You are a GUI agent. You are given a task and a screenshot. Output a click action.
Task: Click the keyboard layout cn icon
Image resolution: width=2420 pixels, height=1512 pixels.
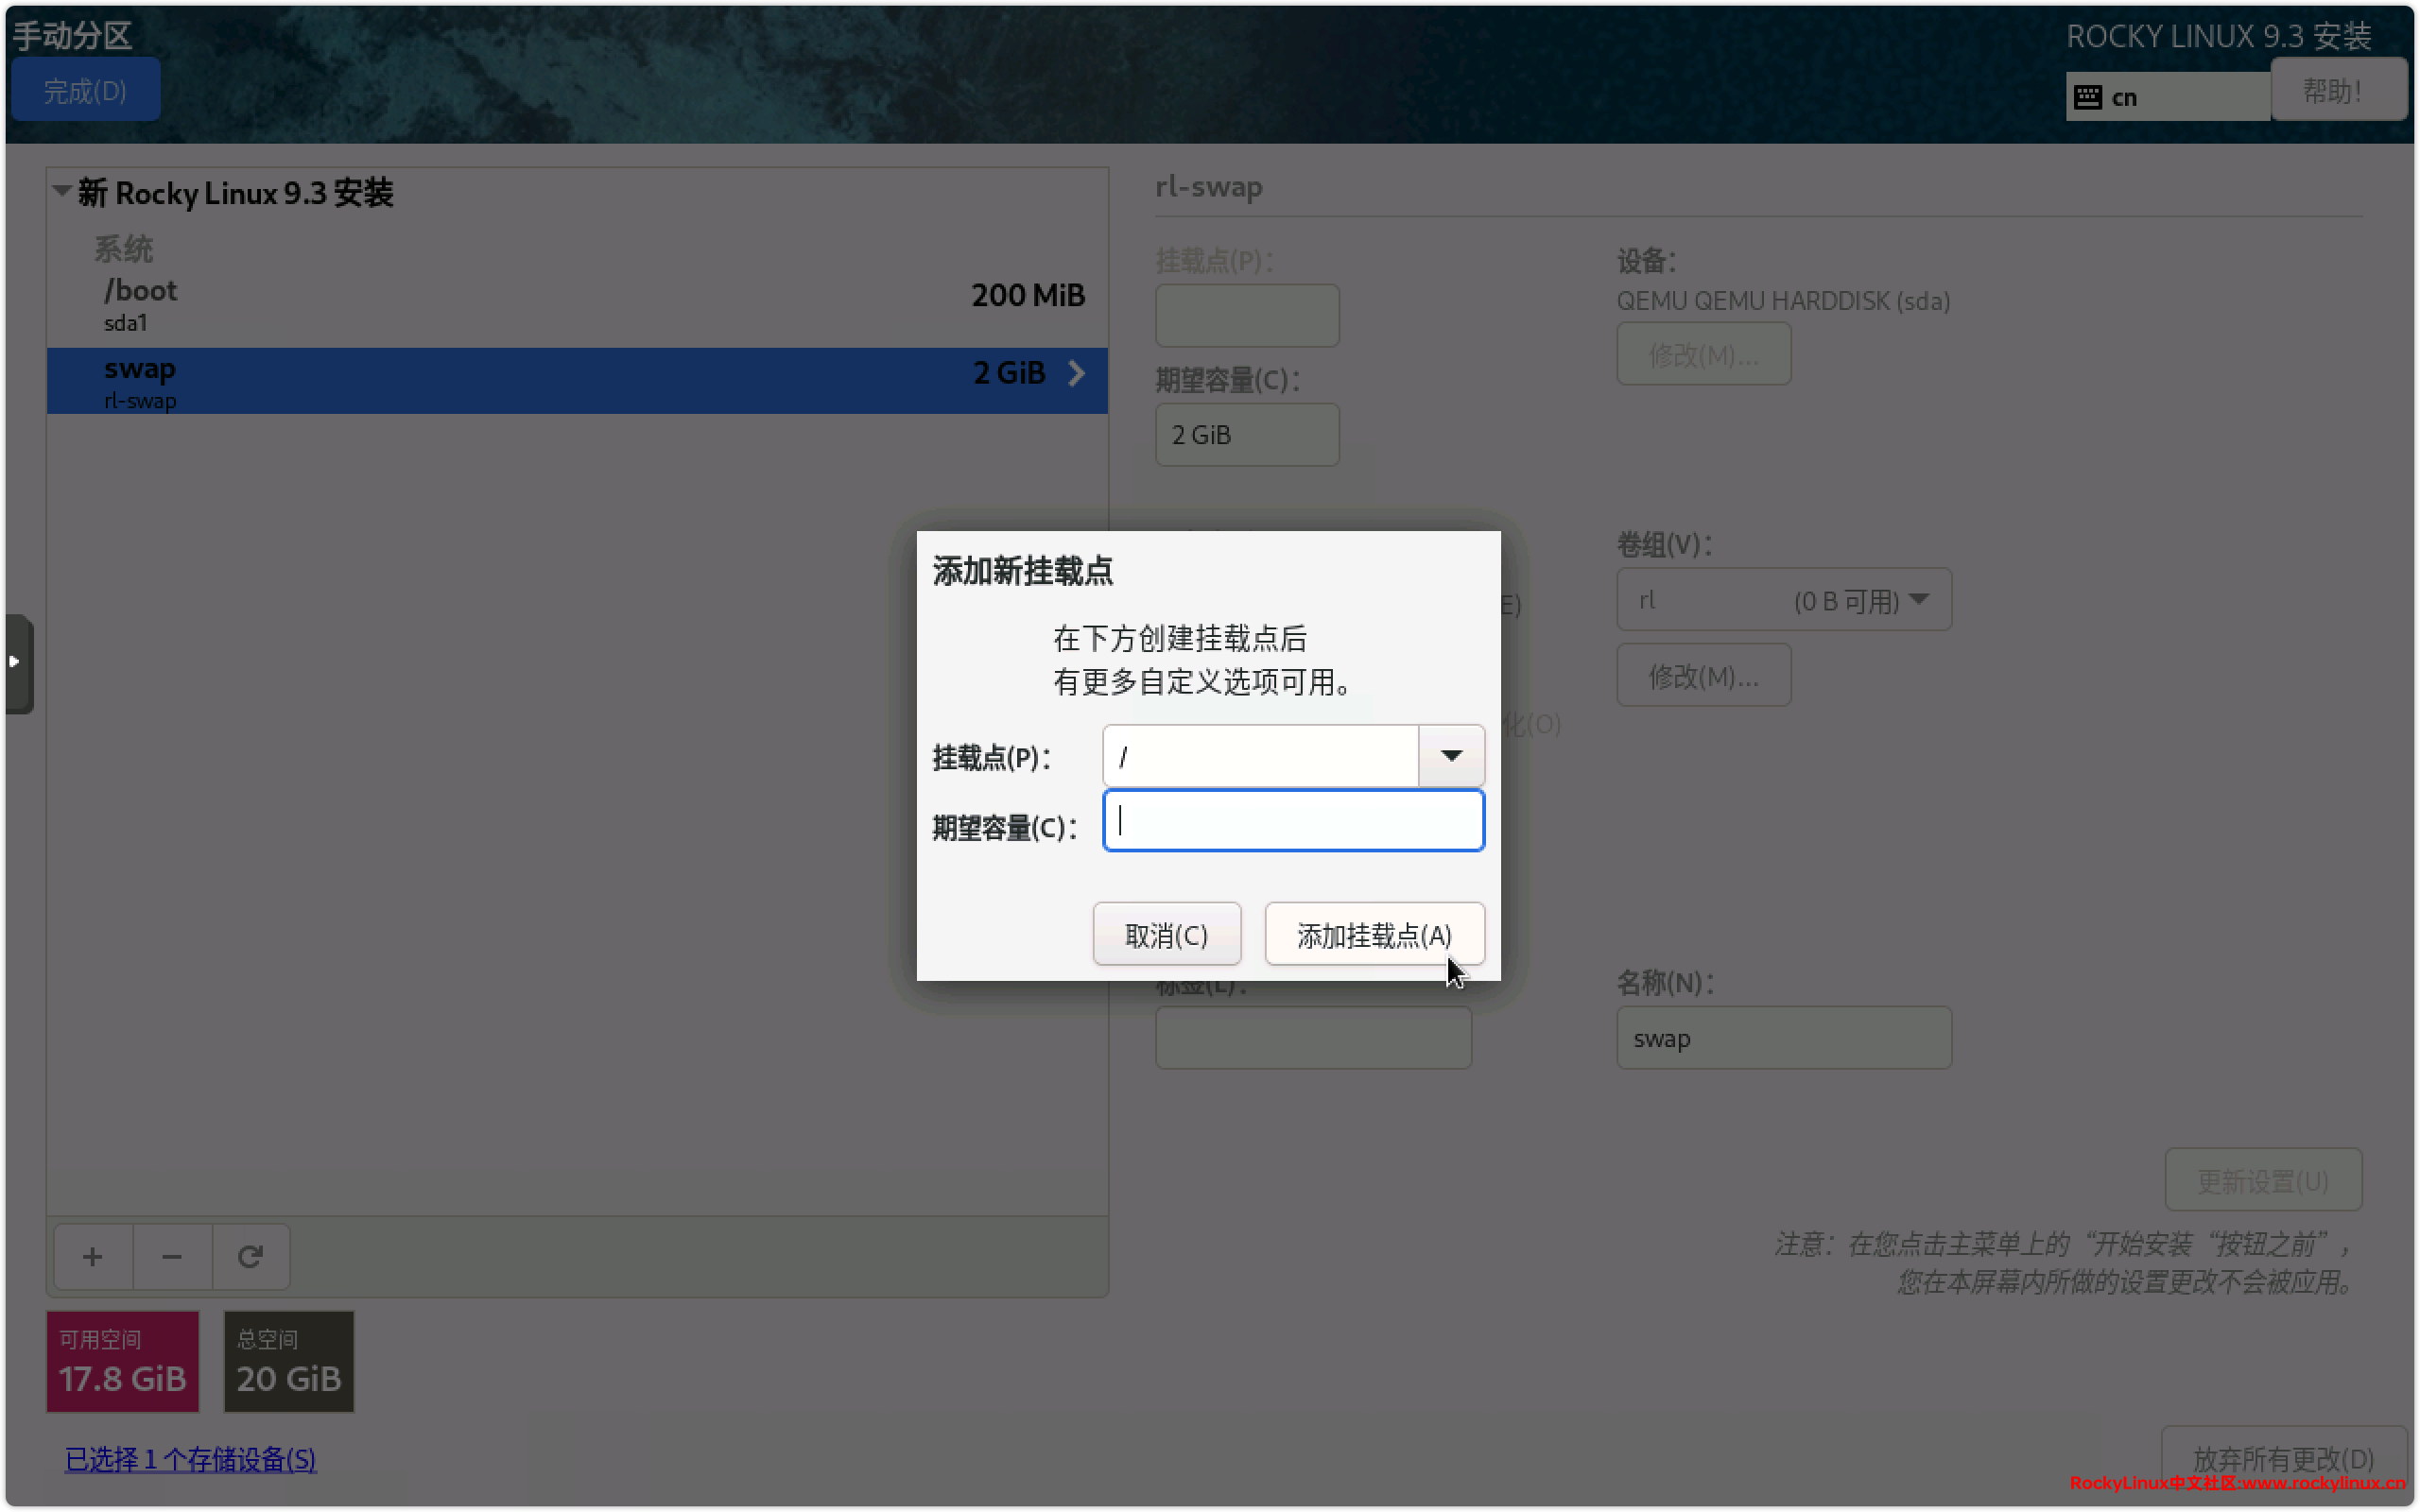click(2088, 97)
